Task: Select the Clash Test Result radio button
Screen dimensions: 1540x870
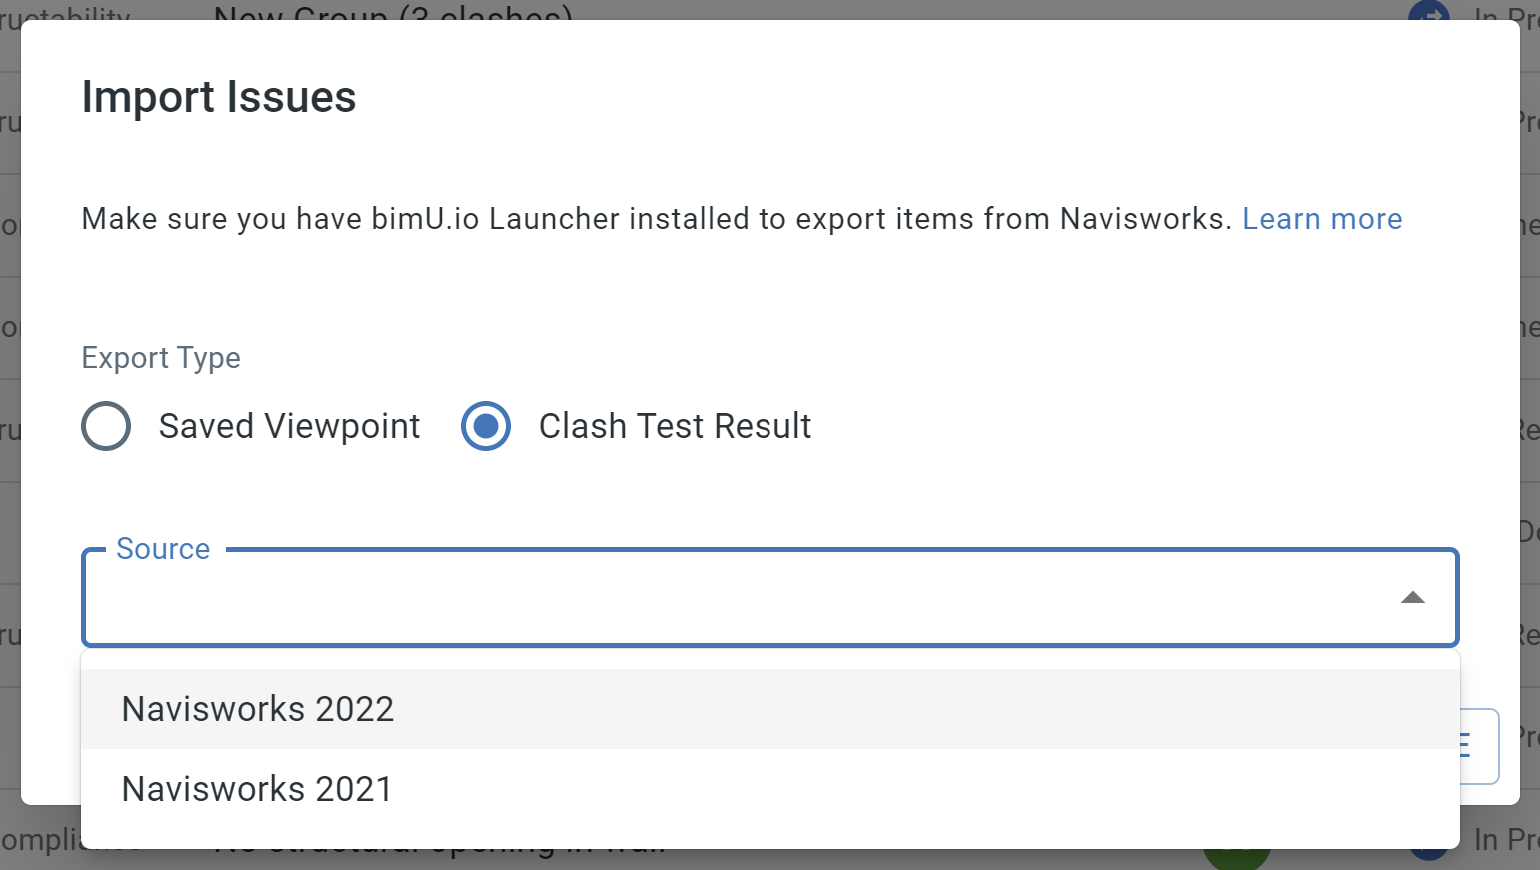Action: pyautogui.click(x=486, y=426)
